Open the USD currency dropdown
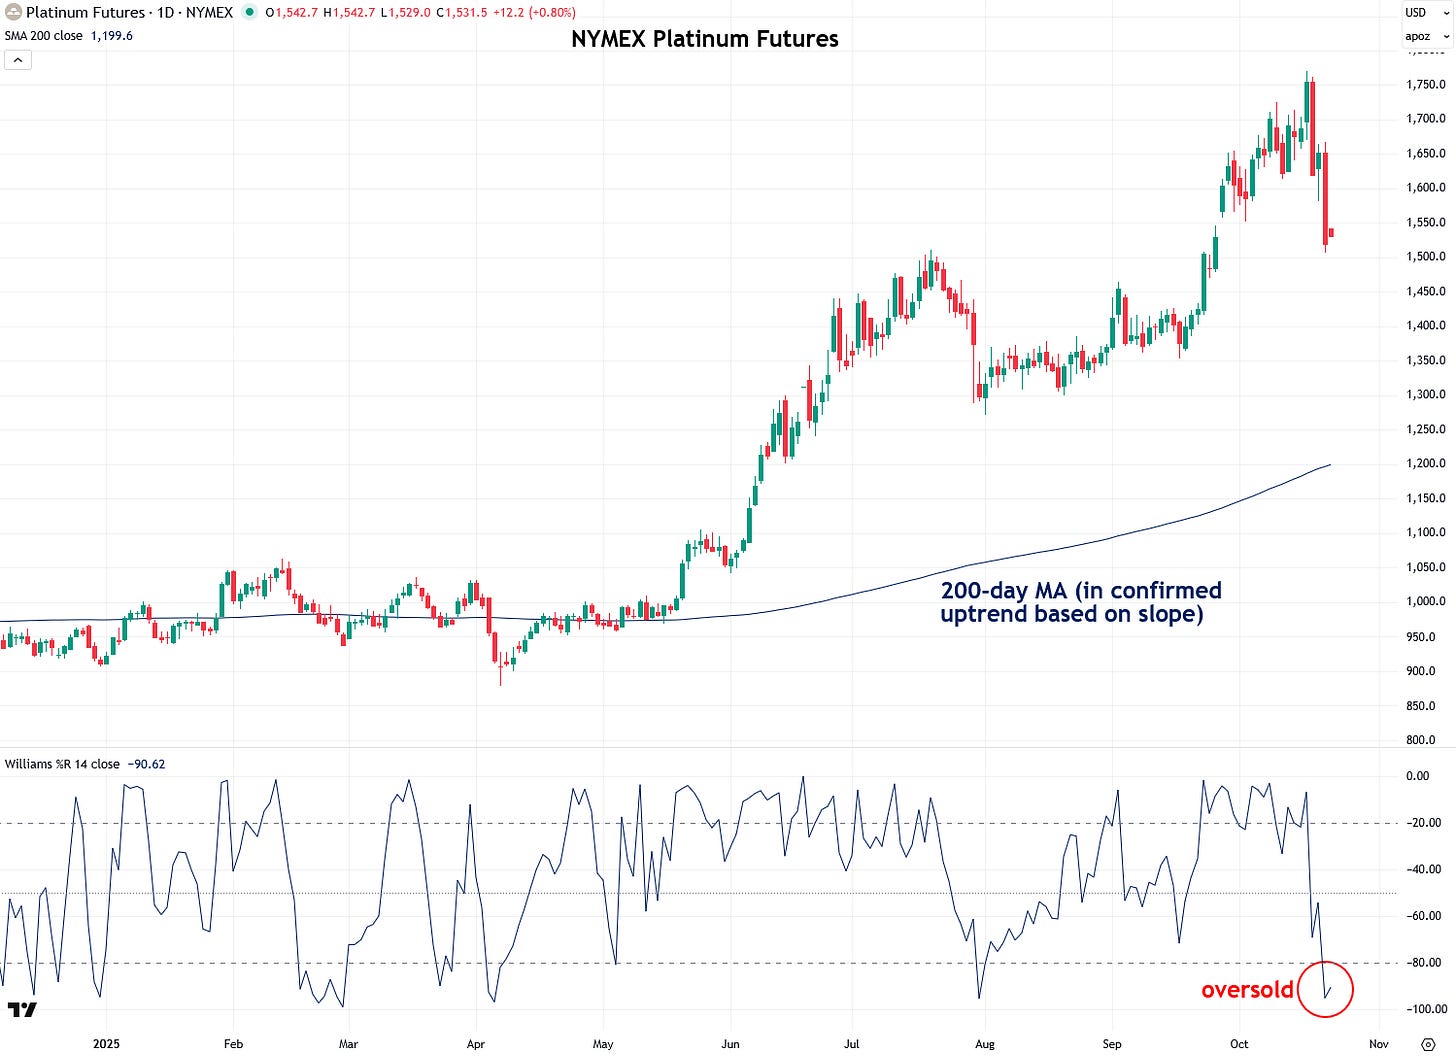The width and height of the screenshot is (1456, 1057). click(x=1427, y=13)
